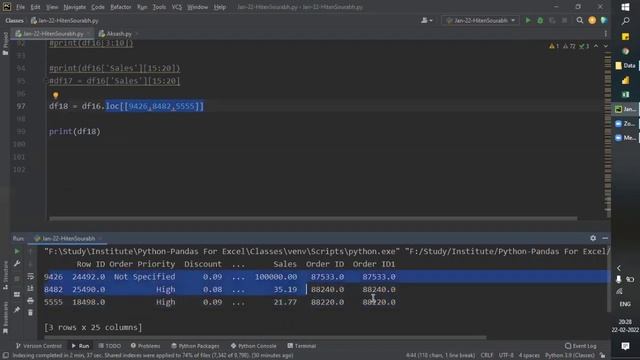Image resolution: width=640 pixels, height=360 pixels.
Task: Click the stop button in the top toolbar
Action: tap(564, 20)
